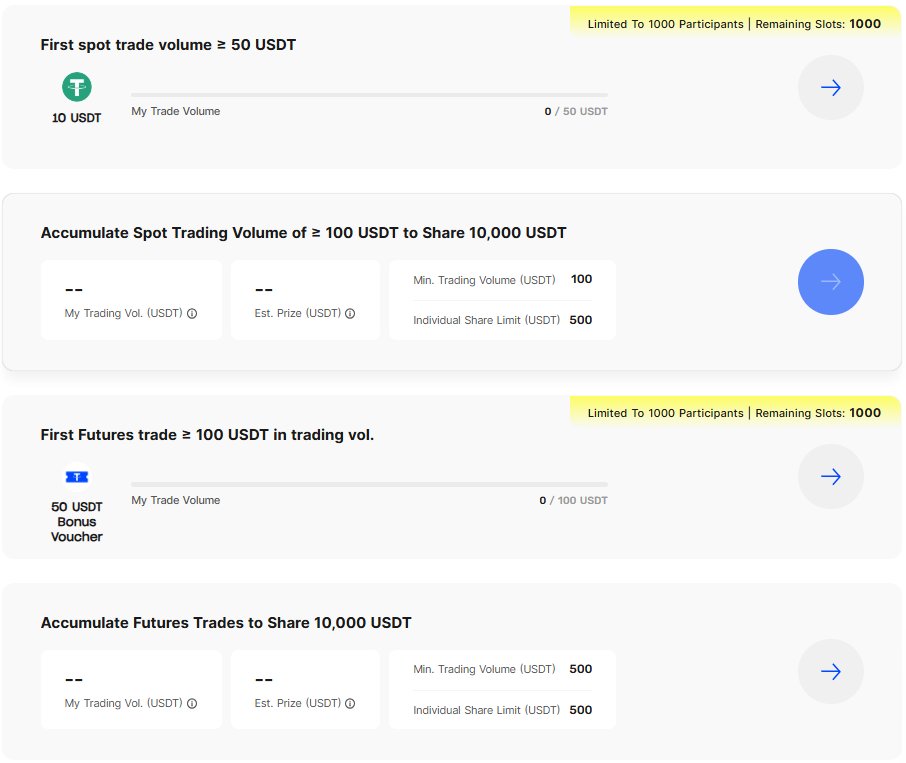This screenshot has width=906, height=763.
Task: Select heading 'Accumulate Futures Trades to Share 10,000 USDT'
Action: (x=226, y=623)
